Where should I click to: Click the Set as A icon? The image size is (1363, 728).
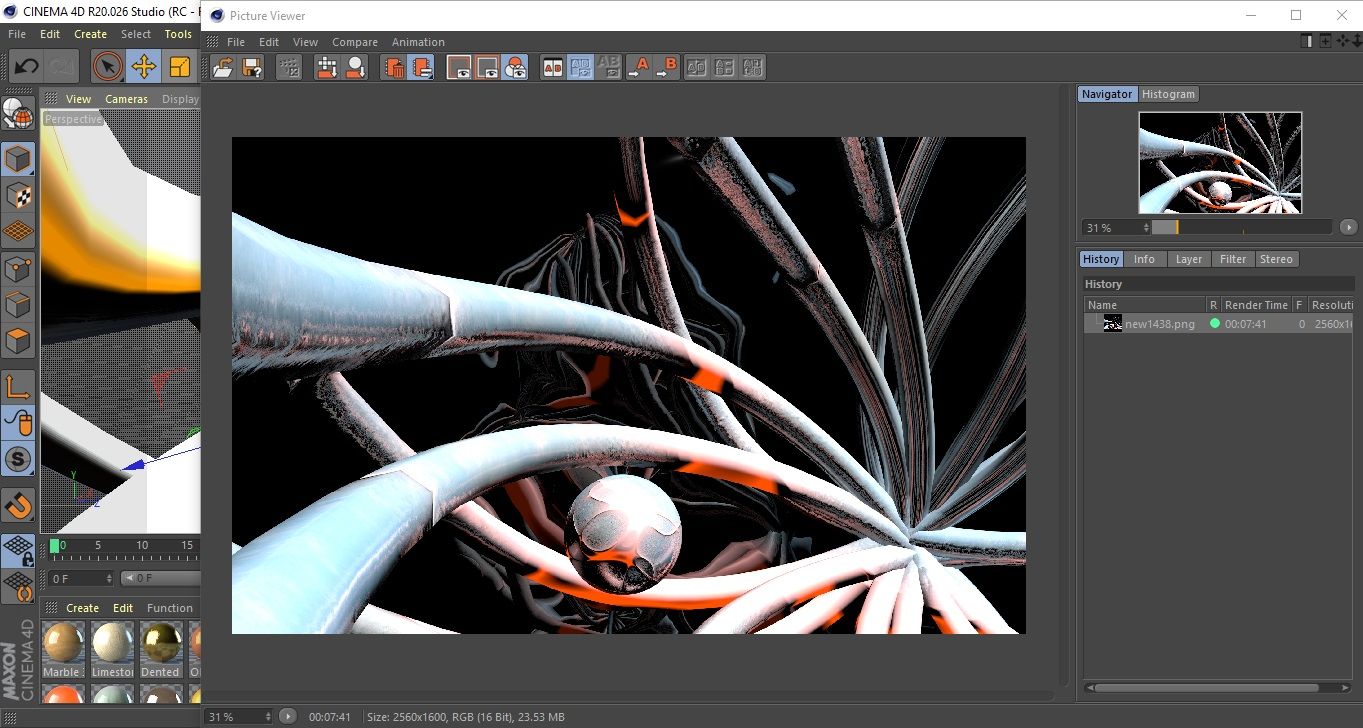tap(638, 68)
